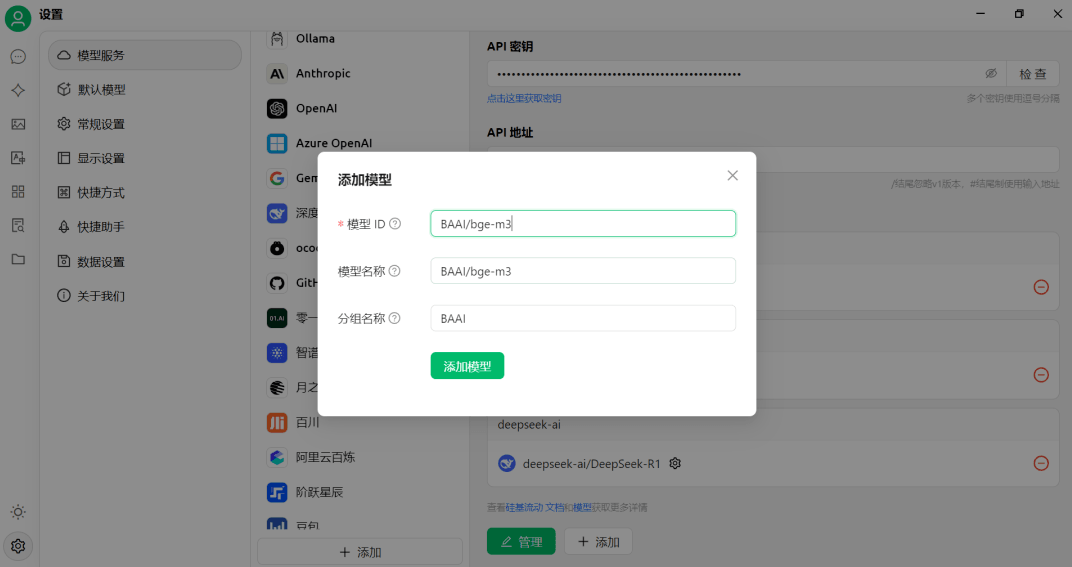Toggle the theme sun icon

[18, 512]
